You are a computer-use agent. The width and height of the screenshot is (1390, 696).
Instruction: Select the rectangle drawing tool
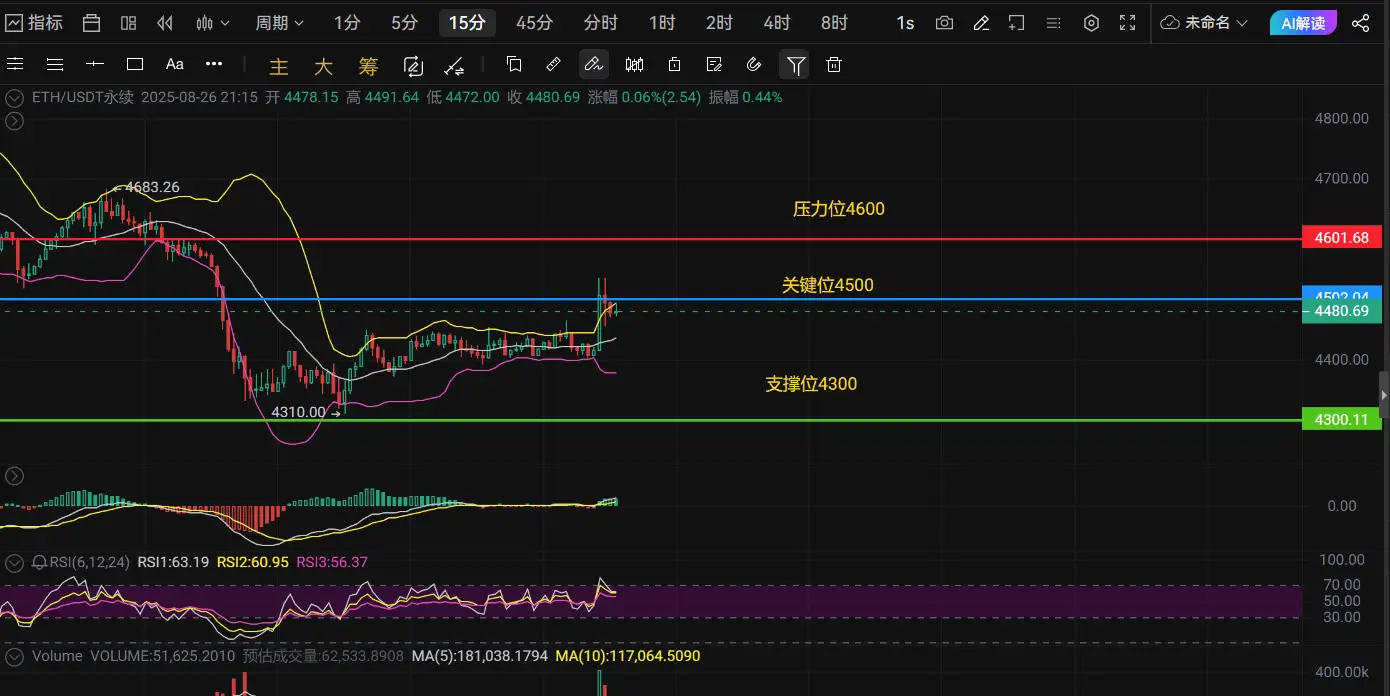coord(135,64)
